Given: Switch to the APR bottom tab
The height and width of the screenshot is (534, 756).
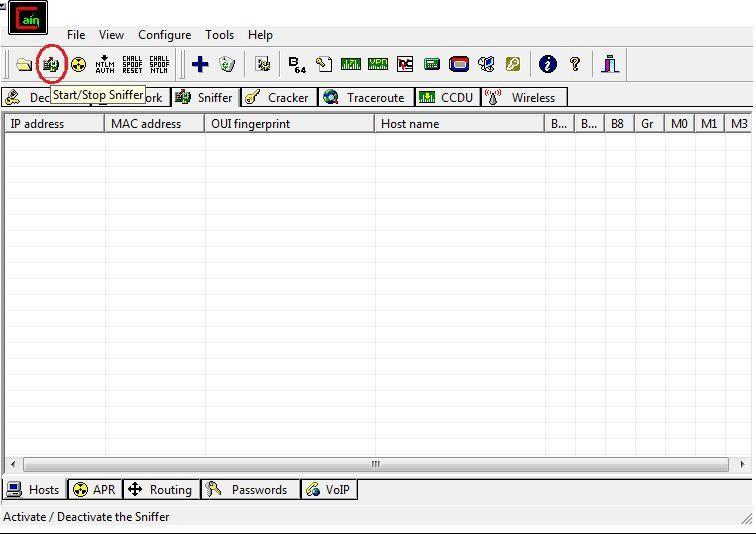Looking at the screenshot, I should (x=94, y=490).
